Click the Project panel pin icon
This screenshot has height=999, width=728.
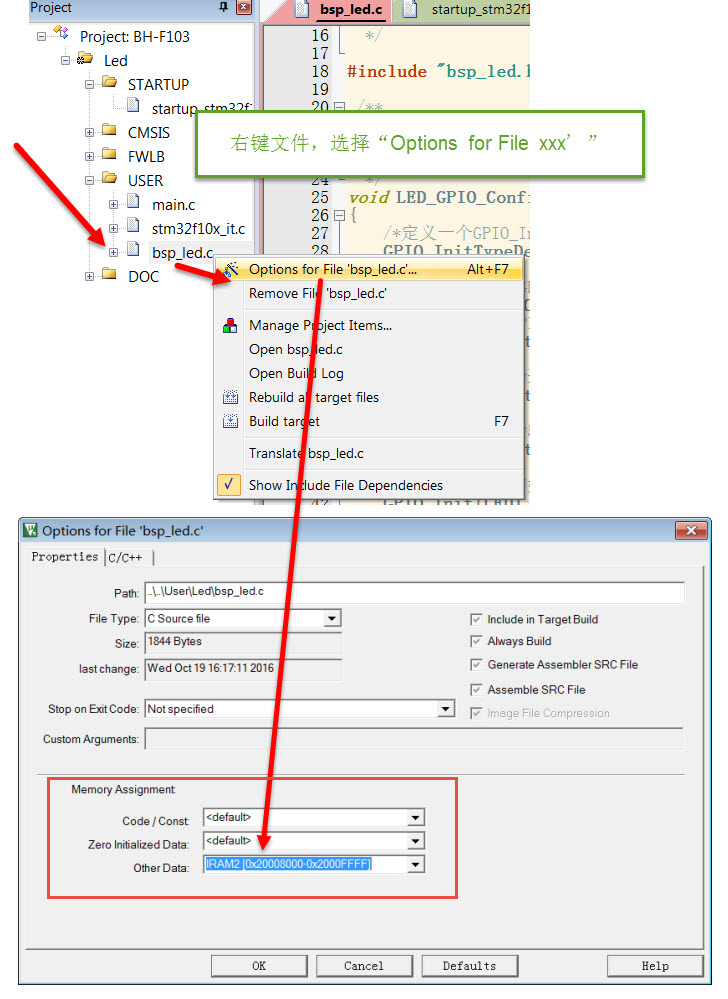[224, 7]
